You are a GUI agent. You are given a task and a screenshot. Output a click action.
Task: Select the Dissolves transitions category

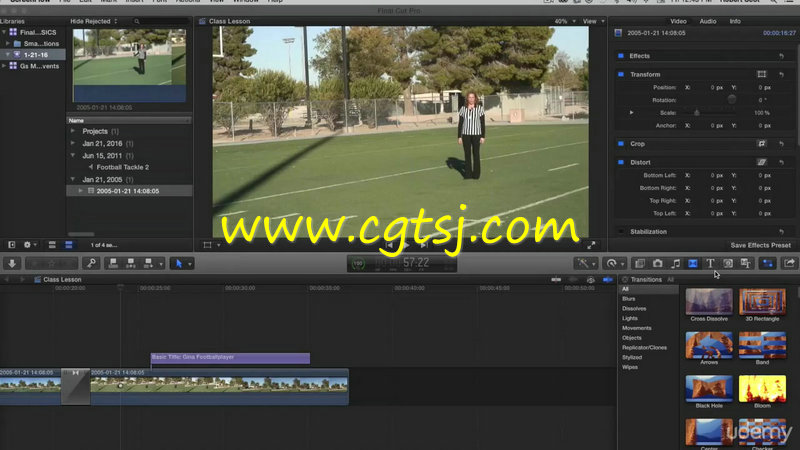coord(634,309)
